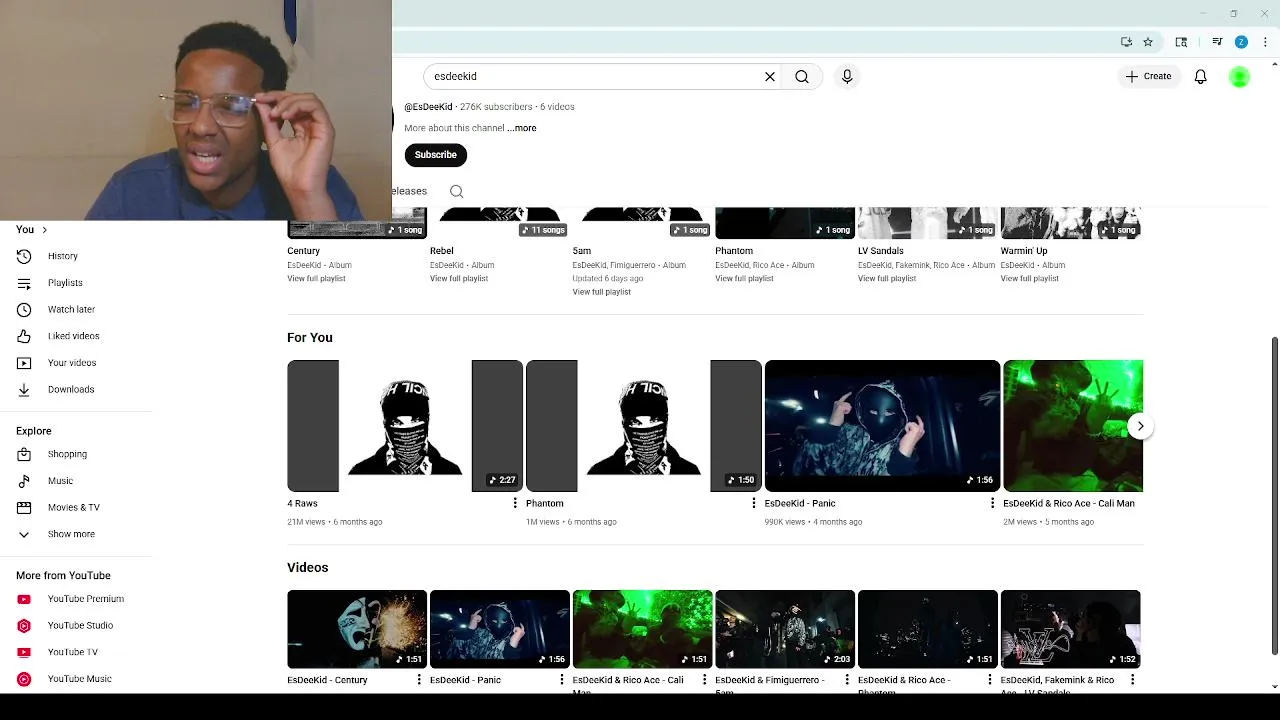Screen dimensions: 1280x720
Task: Open options for EsDeeKid - Century
Action: click(x=419, y=680)
